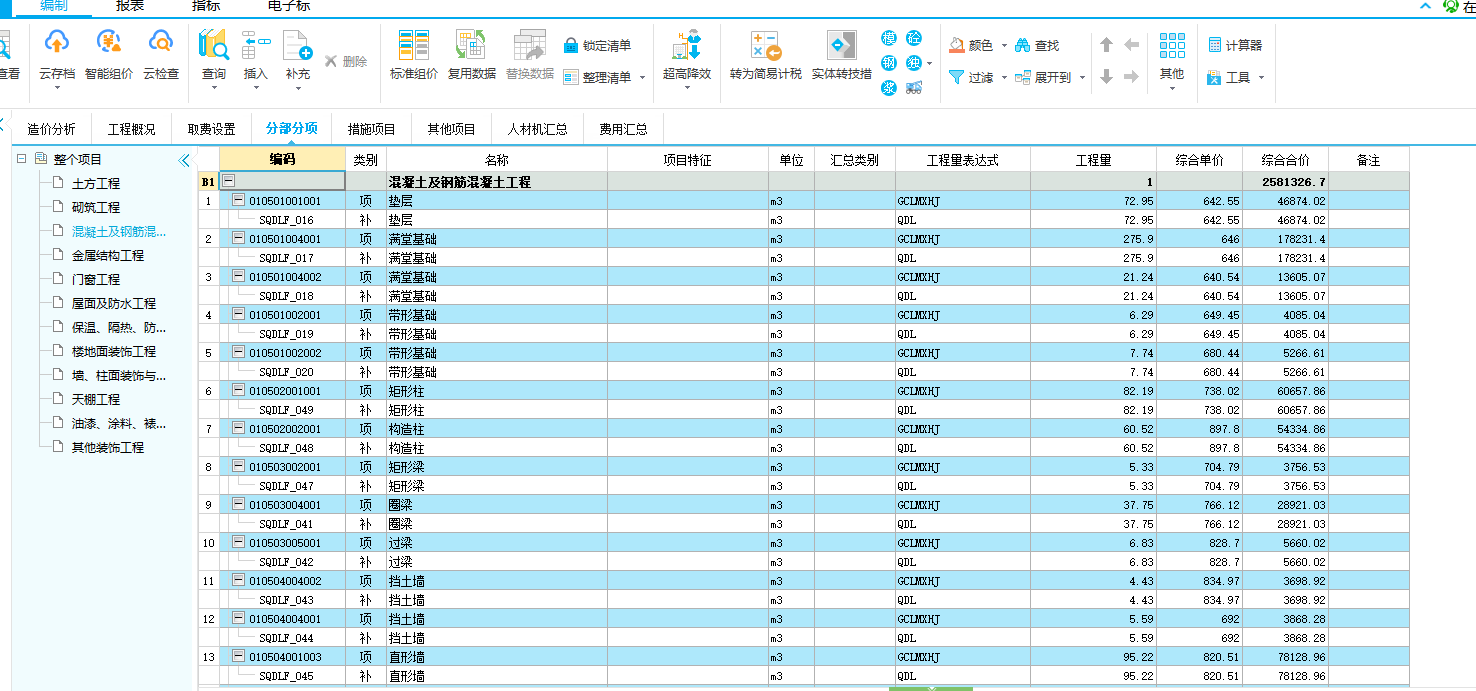Select 门窗工程 in project tree
This screenshot has width=1476, height=691.
pos(96,279)
